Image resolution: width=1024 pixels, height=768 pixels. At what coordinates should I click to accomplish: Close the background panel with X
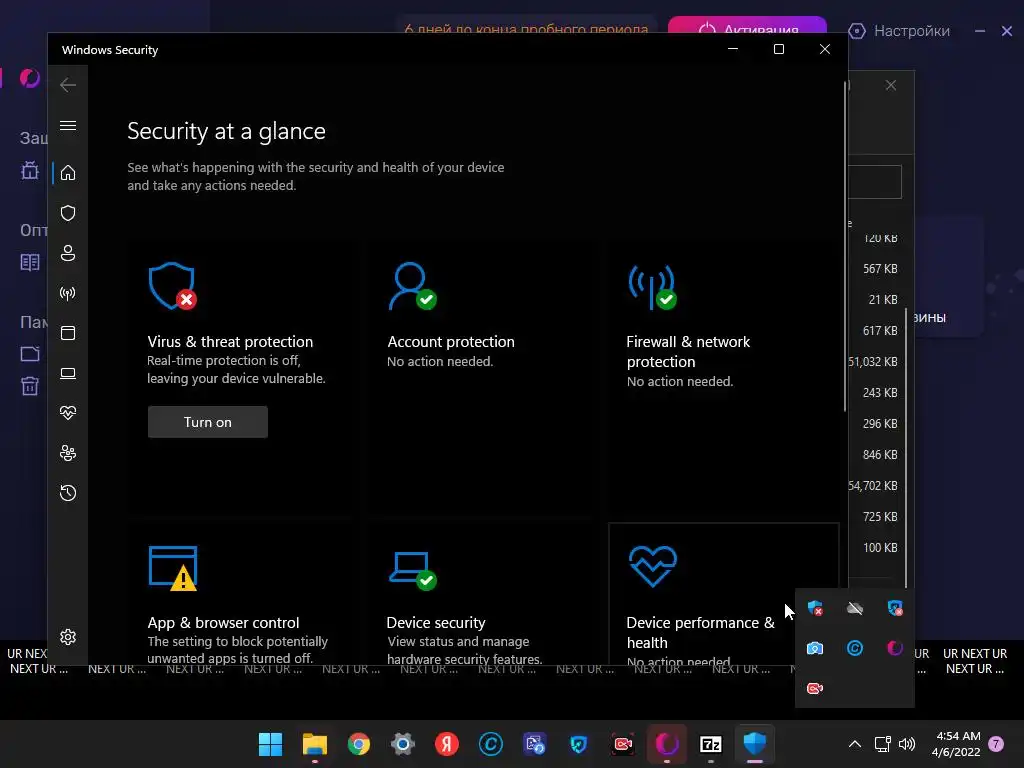(x=891, y=86)
